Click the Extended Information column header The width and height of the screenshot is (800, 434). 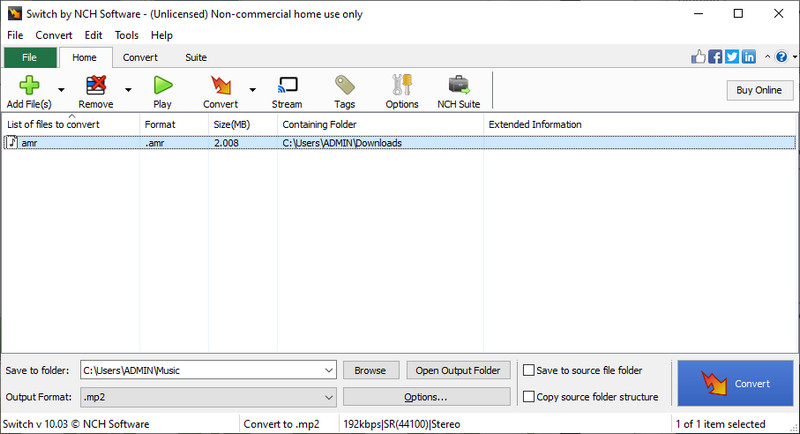(641, 124)
